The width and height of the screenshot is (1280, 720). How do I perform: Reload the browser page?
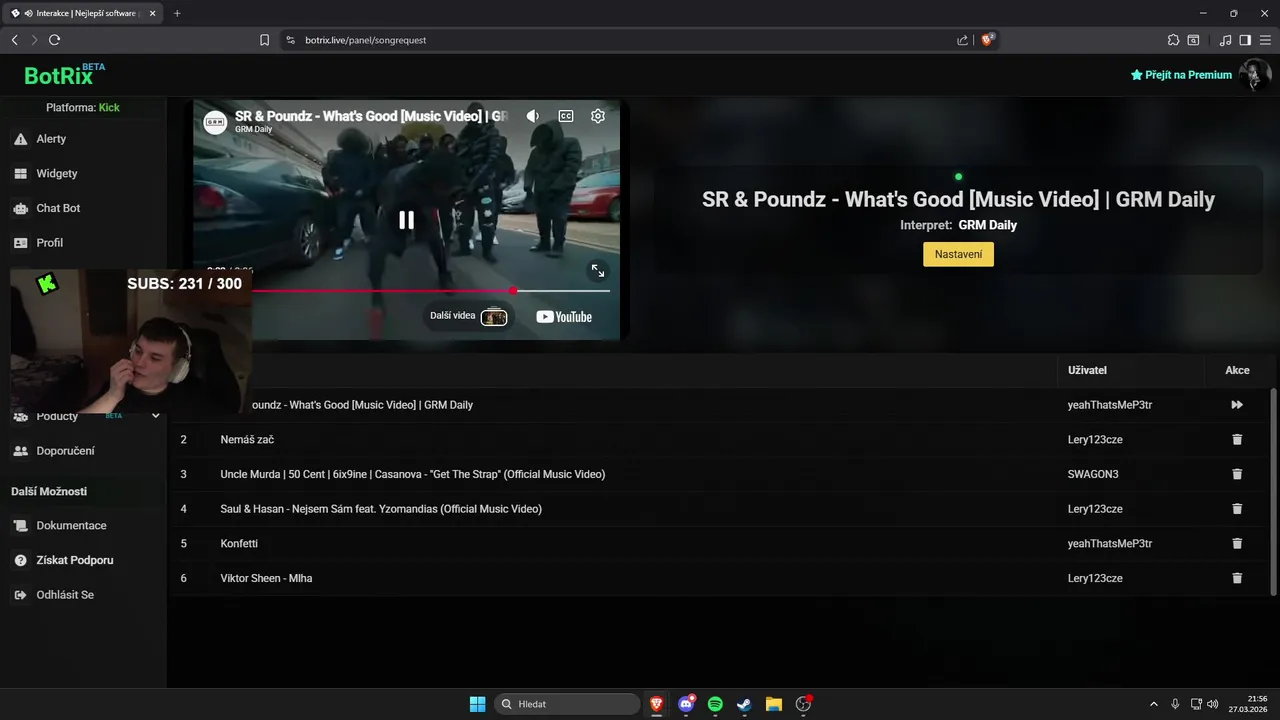click(54, 40)
